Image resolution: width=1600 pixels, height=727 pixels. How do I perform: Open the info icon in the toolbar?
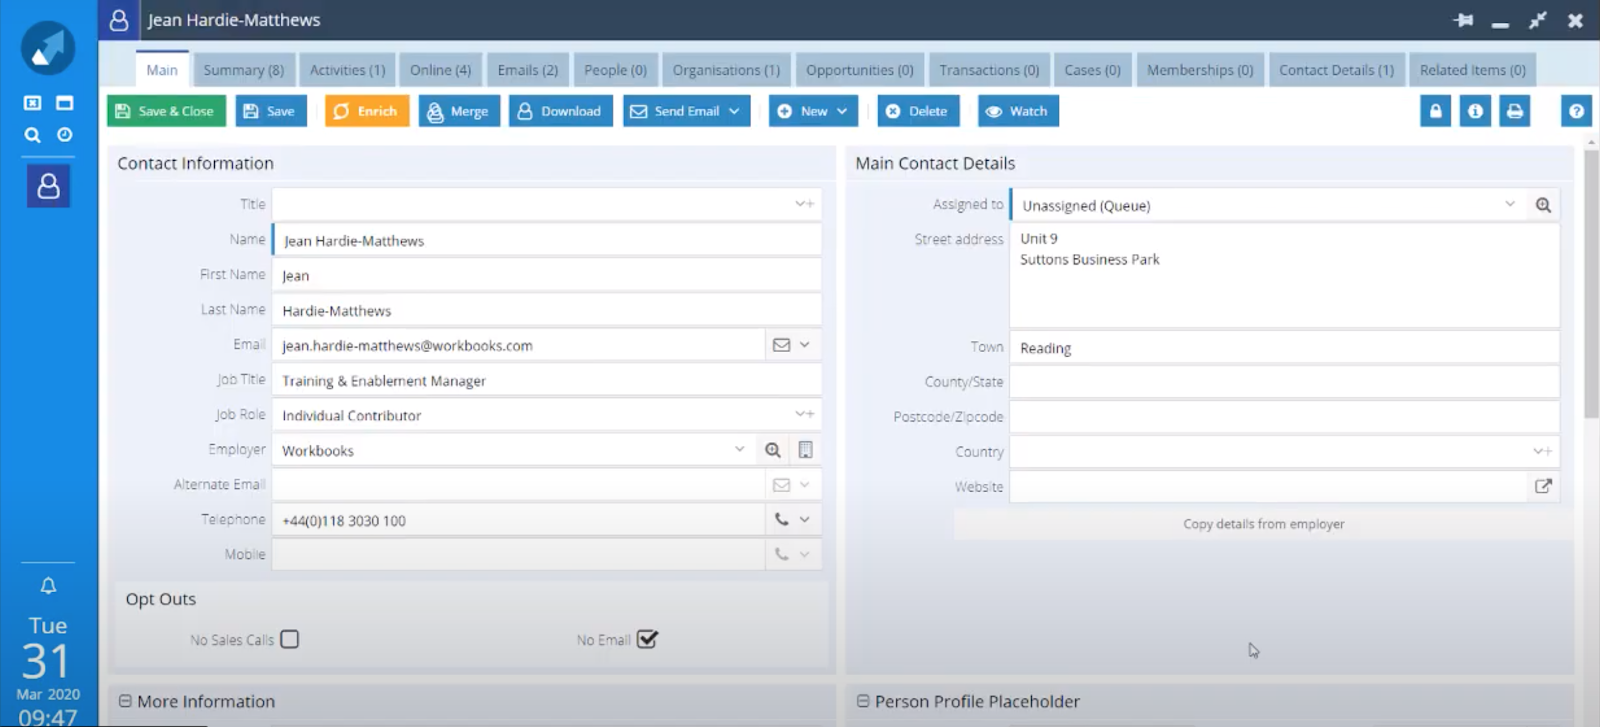[x=1475, y=111]
